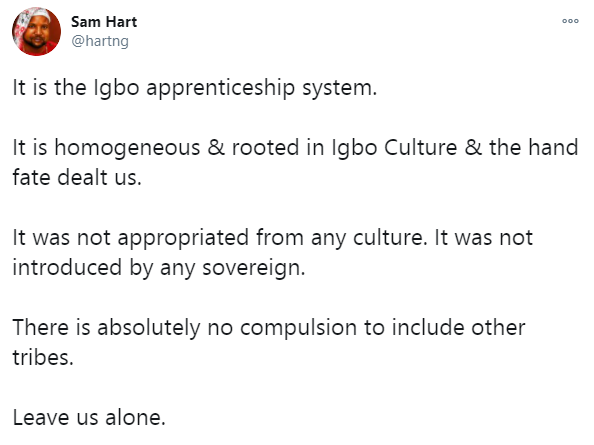Open Sam Hart's profile picture
This screenshot has width=594, height=445.
(36, 31)
